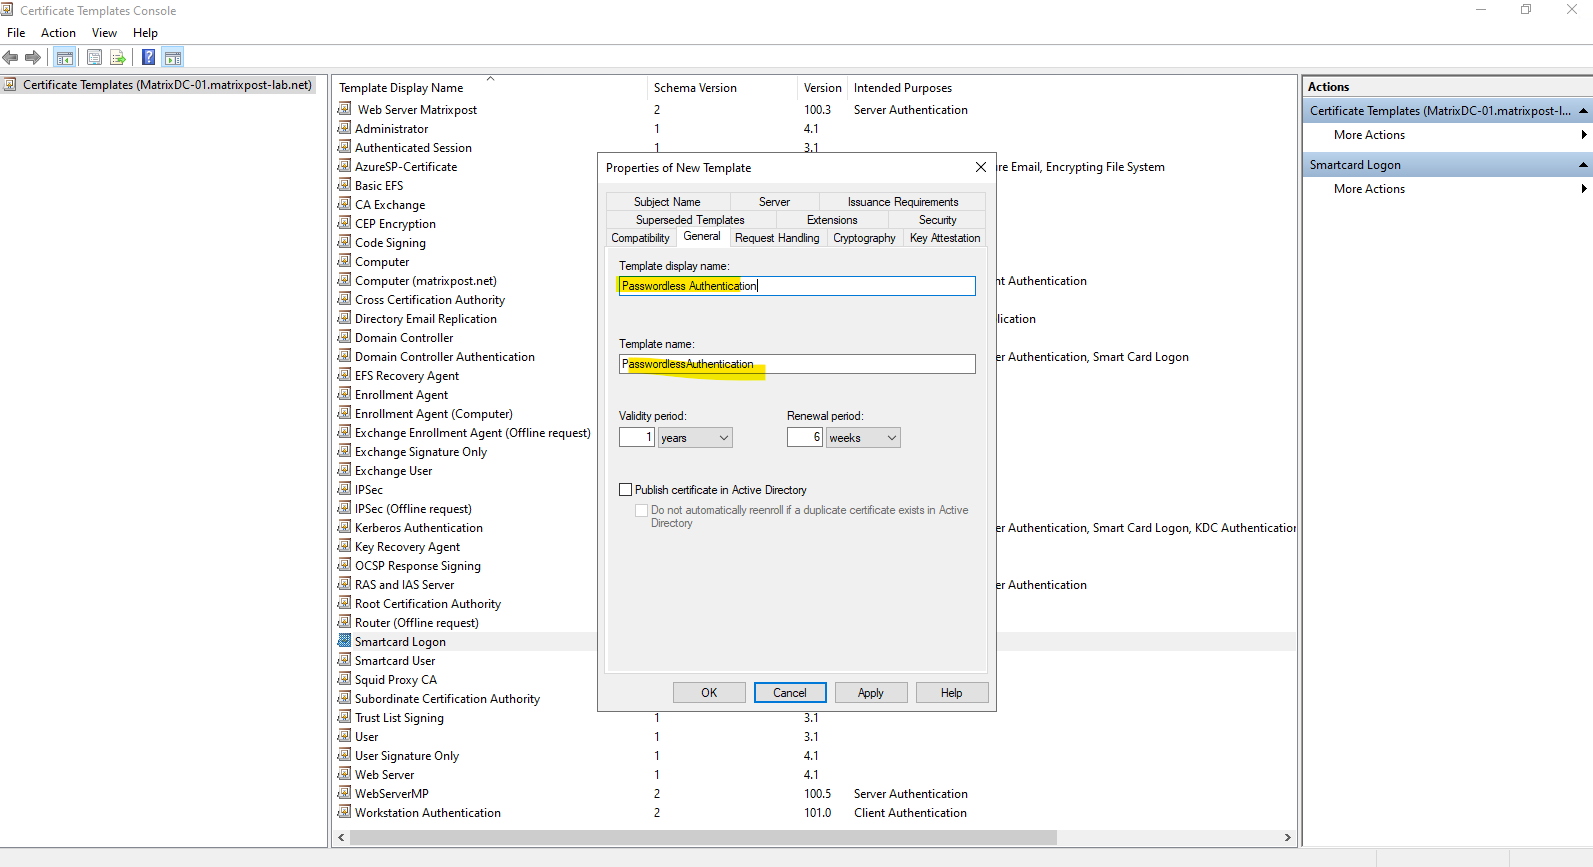Click the Certificate Templates Console title bar icon
The width and height of the screenshot is (1593, 867).
pos(8,10)
